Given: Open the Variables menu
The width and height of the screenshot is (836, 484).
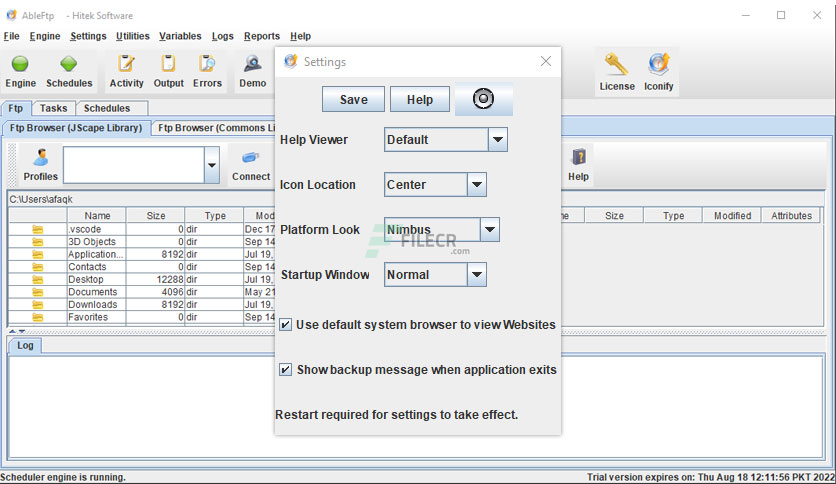Looking at the screenshot, I should click(180, 36).
